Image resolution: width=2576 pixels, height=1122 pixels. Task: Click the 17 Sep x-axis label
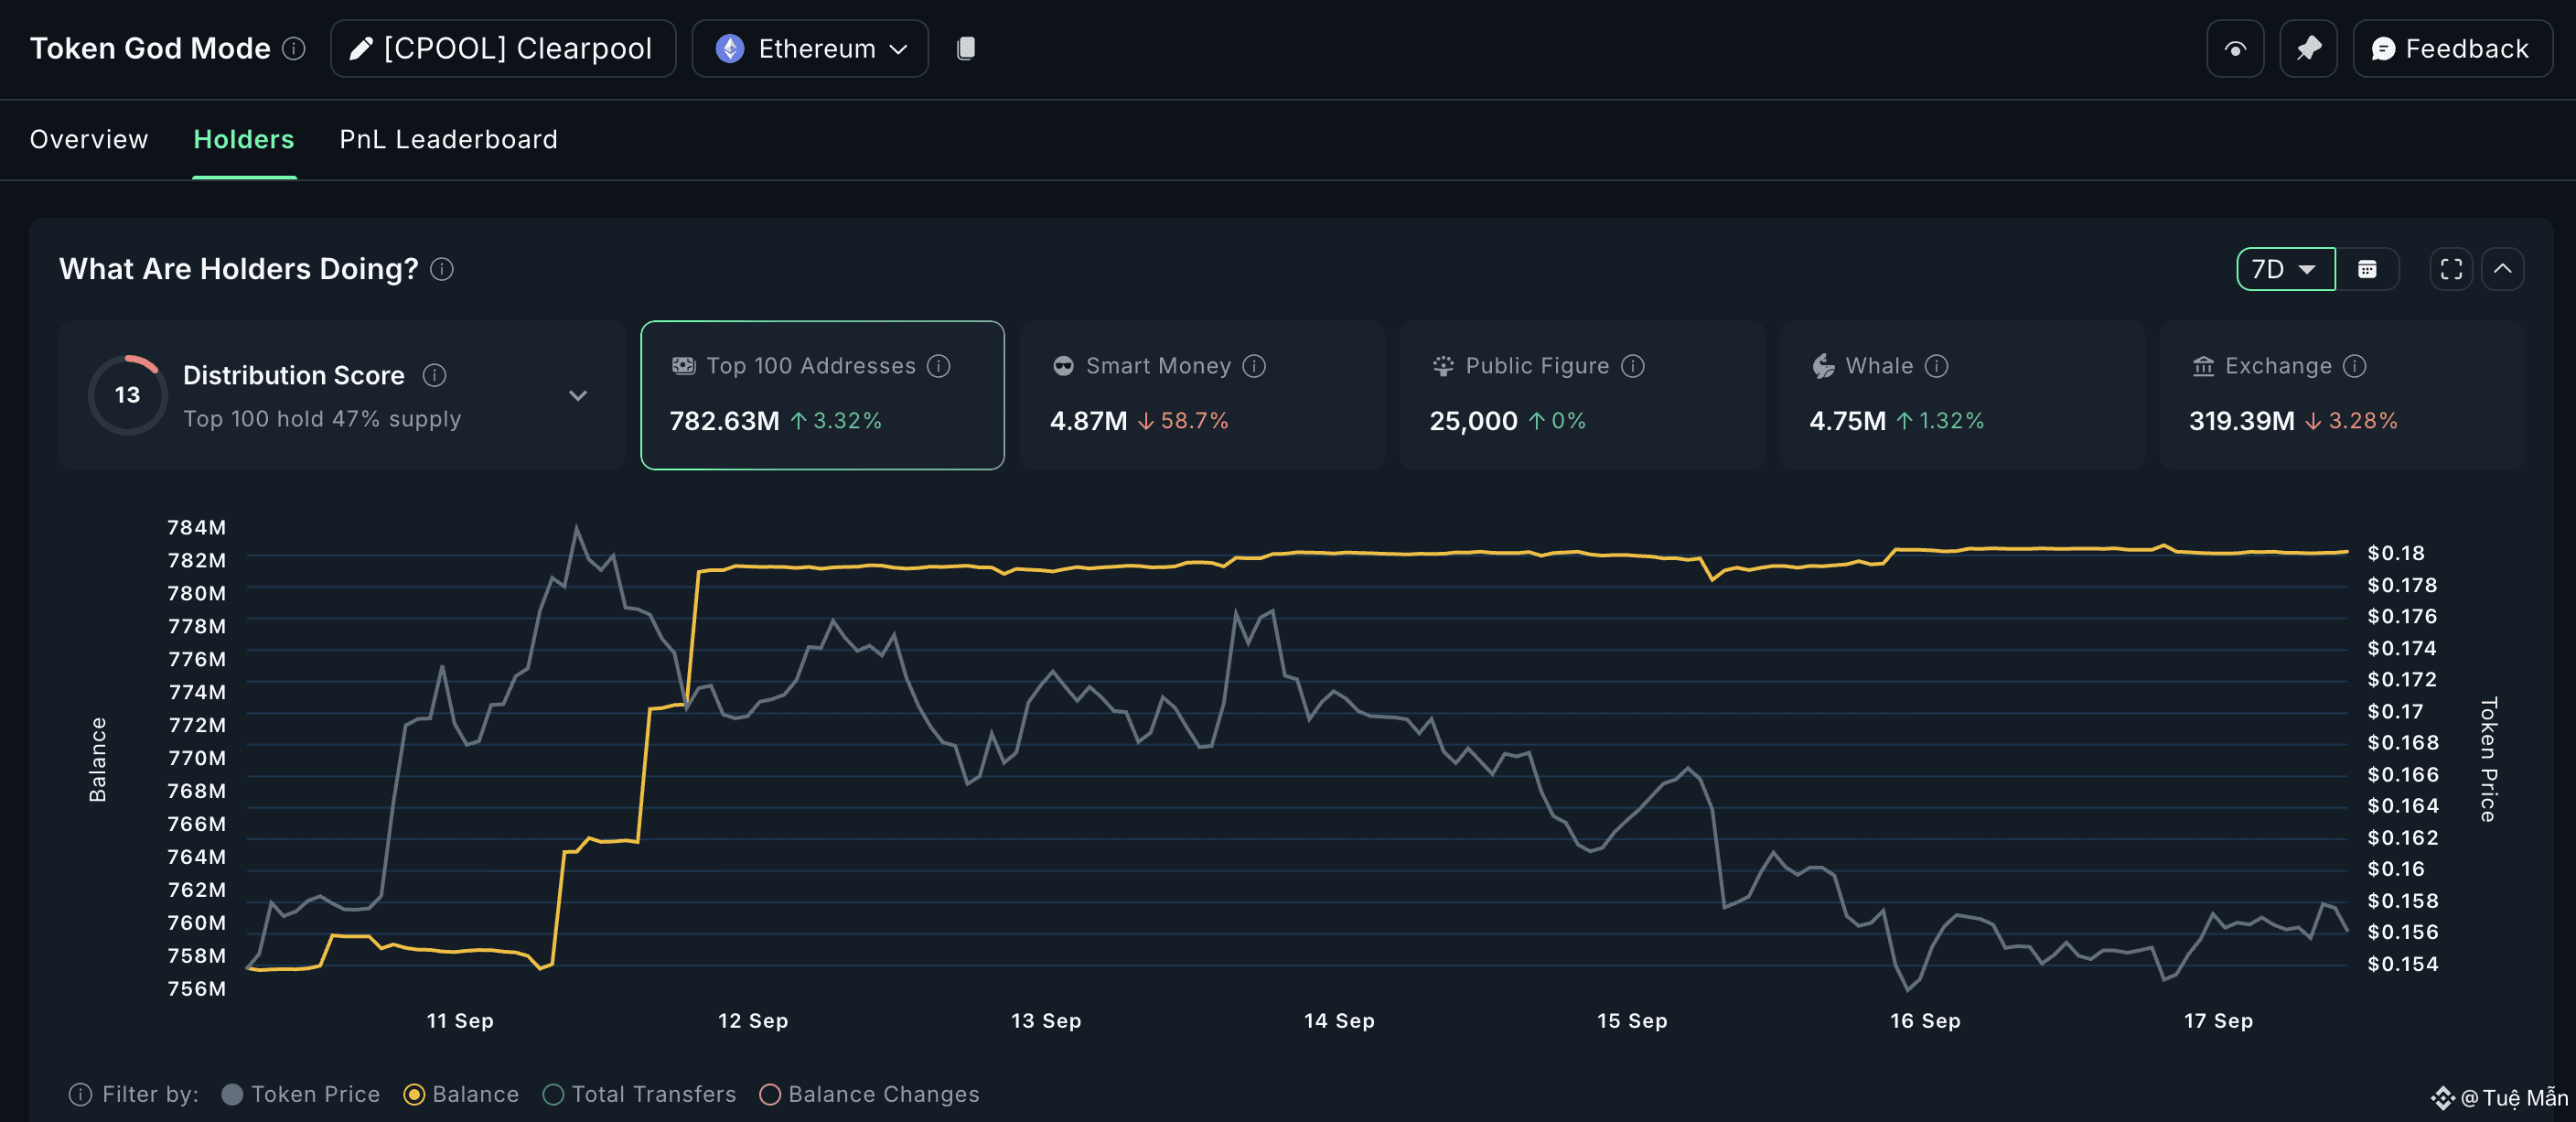pyautogui.click(x=2218, y=1020)
